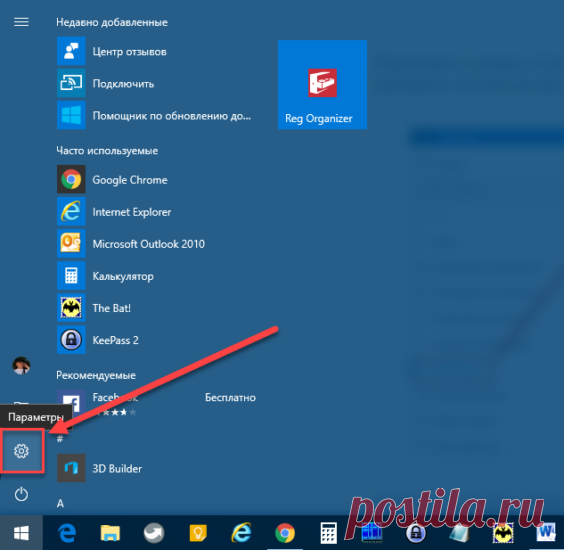Click the Рекомендуемые heading

[x=96, y=375]
